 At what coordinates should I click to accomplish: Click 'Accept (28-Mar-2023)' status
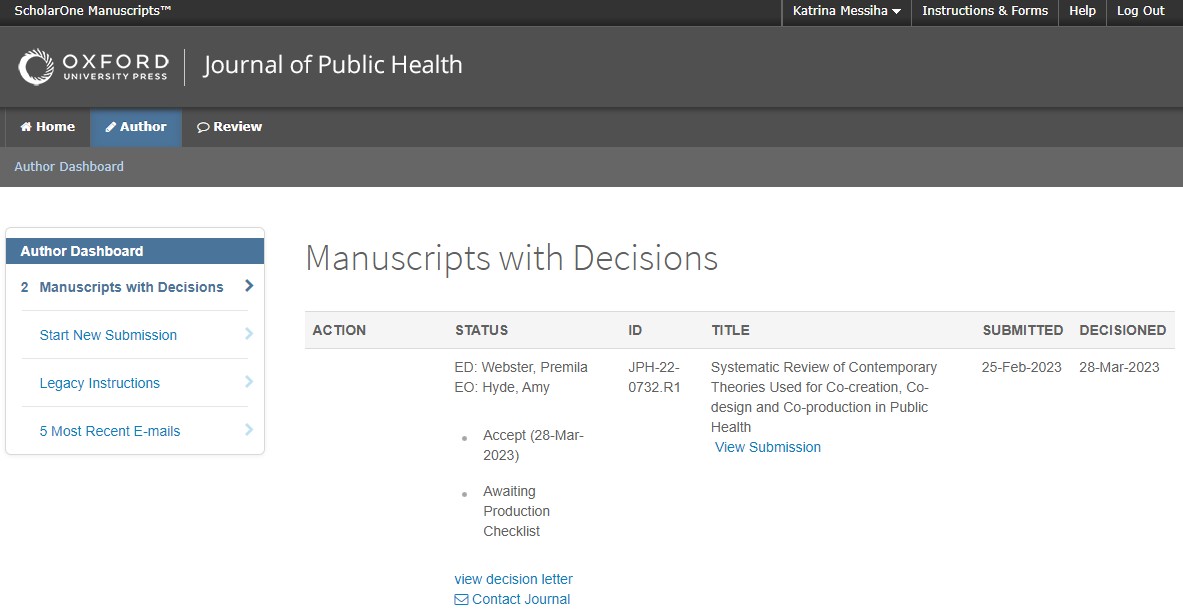533,445
